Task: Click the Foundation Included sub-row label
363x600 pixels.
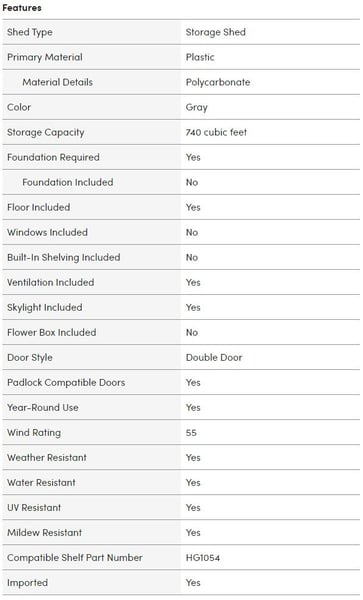Action: click(68, 182)
